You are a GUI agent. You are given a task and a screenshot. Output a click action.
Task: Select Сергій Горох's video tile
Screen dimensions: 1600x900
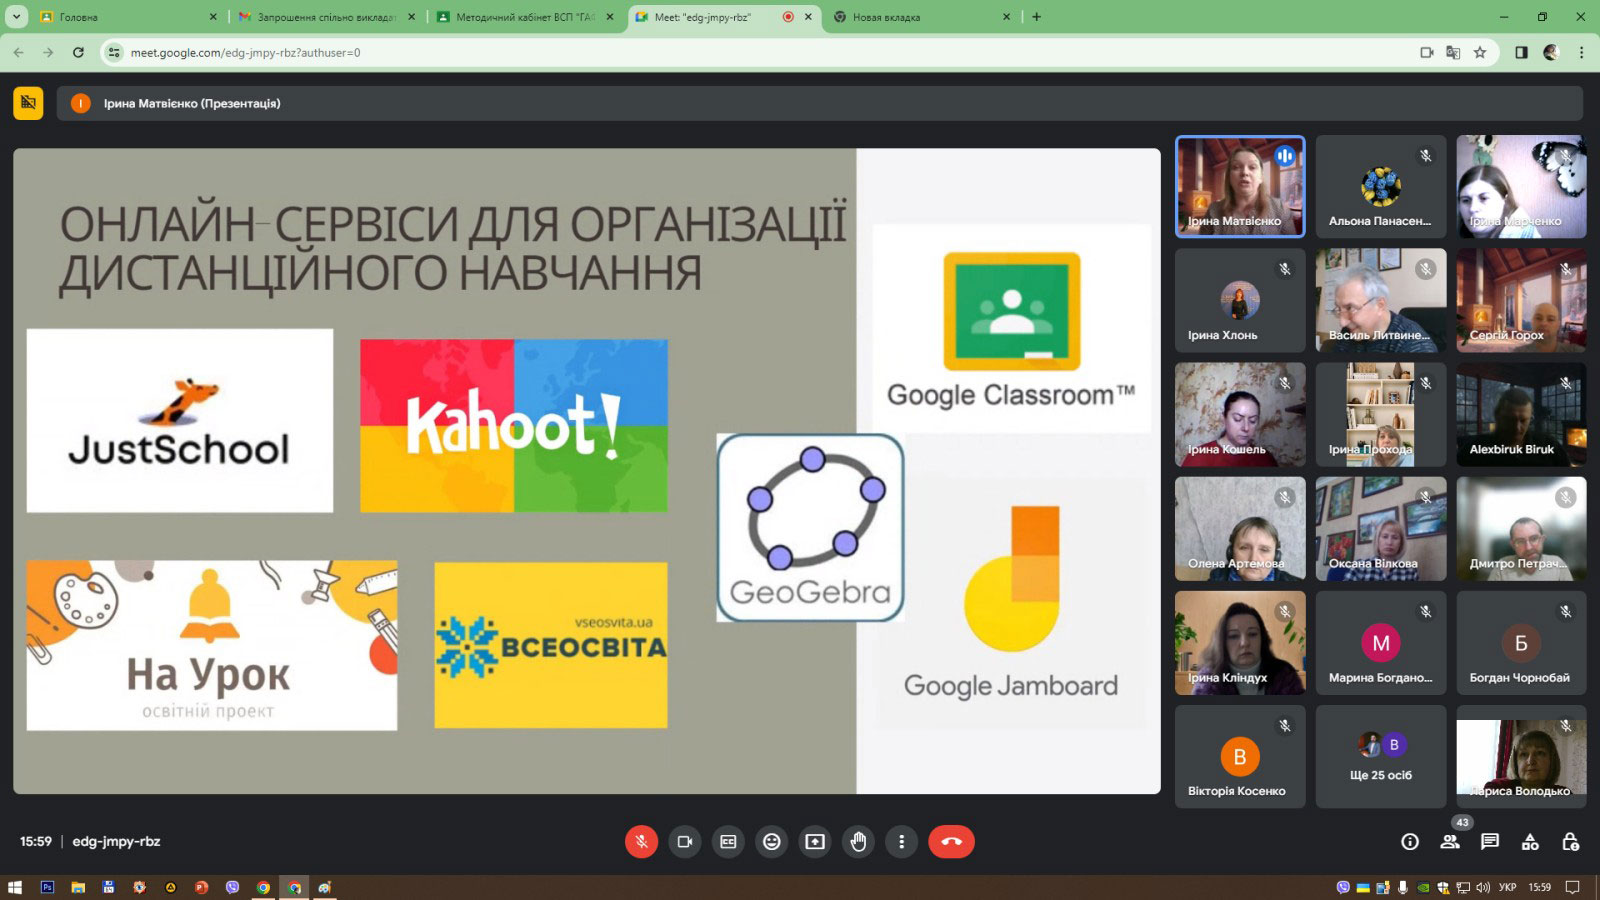(1521, 301)
